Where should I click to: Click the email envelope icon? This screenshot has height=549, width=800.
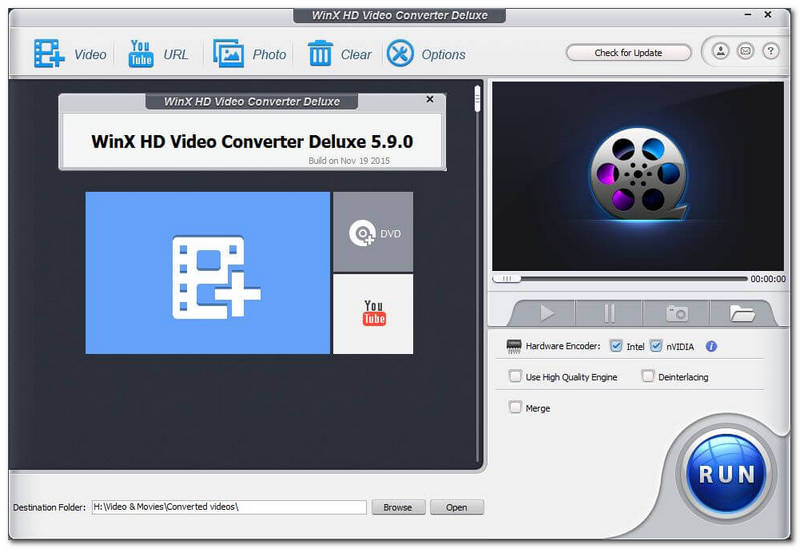[745, 51]
